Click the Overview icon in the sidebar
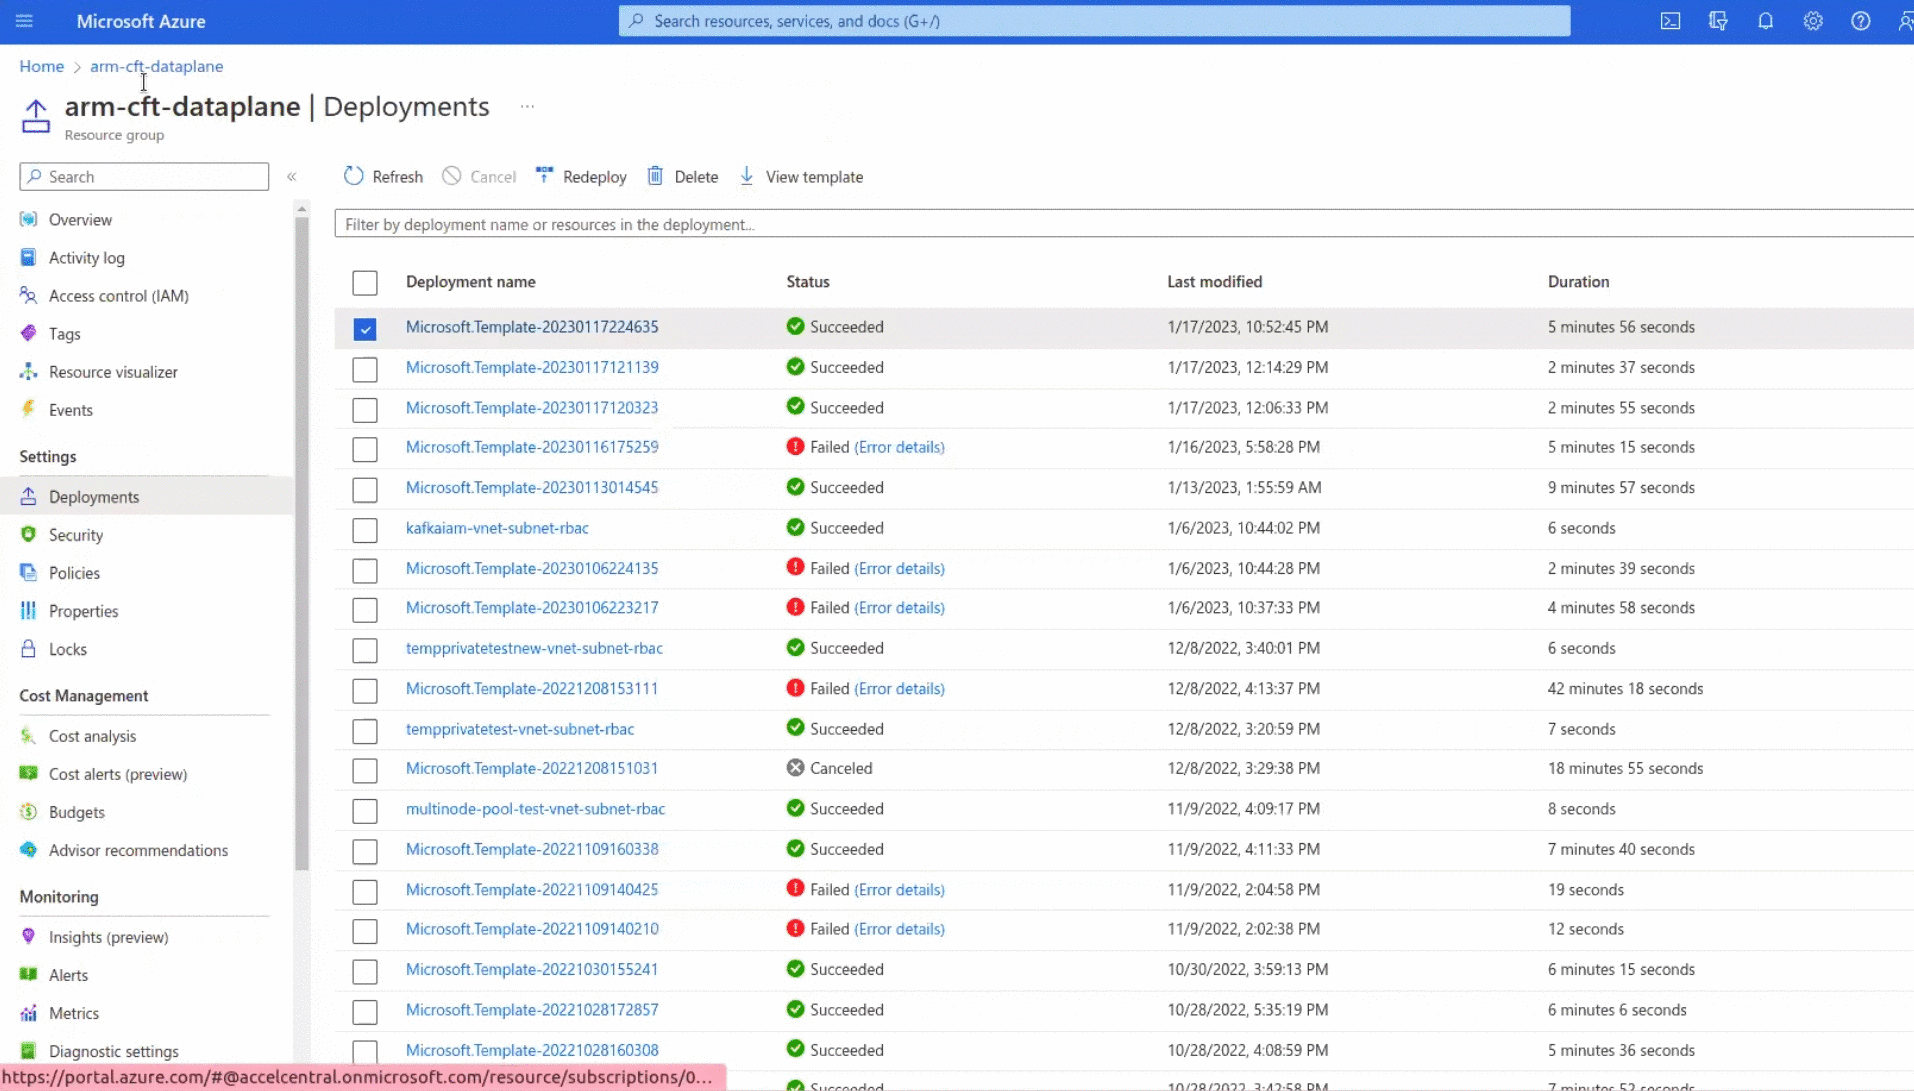Screen dimensions: 1914x1091 pos(28,219)
